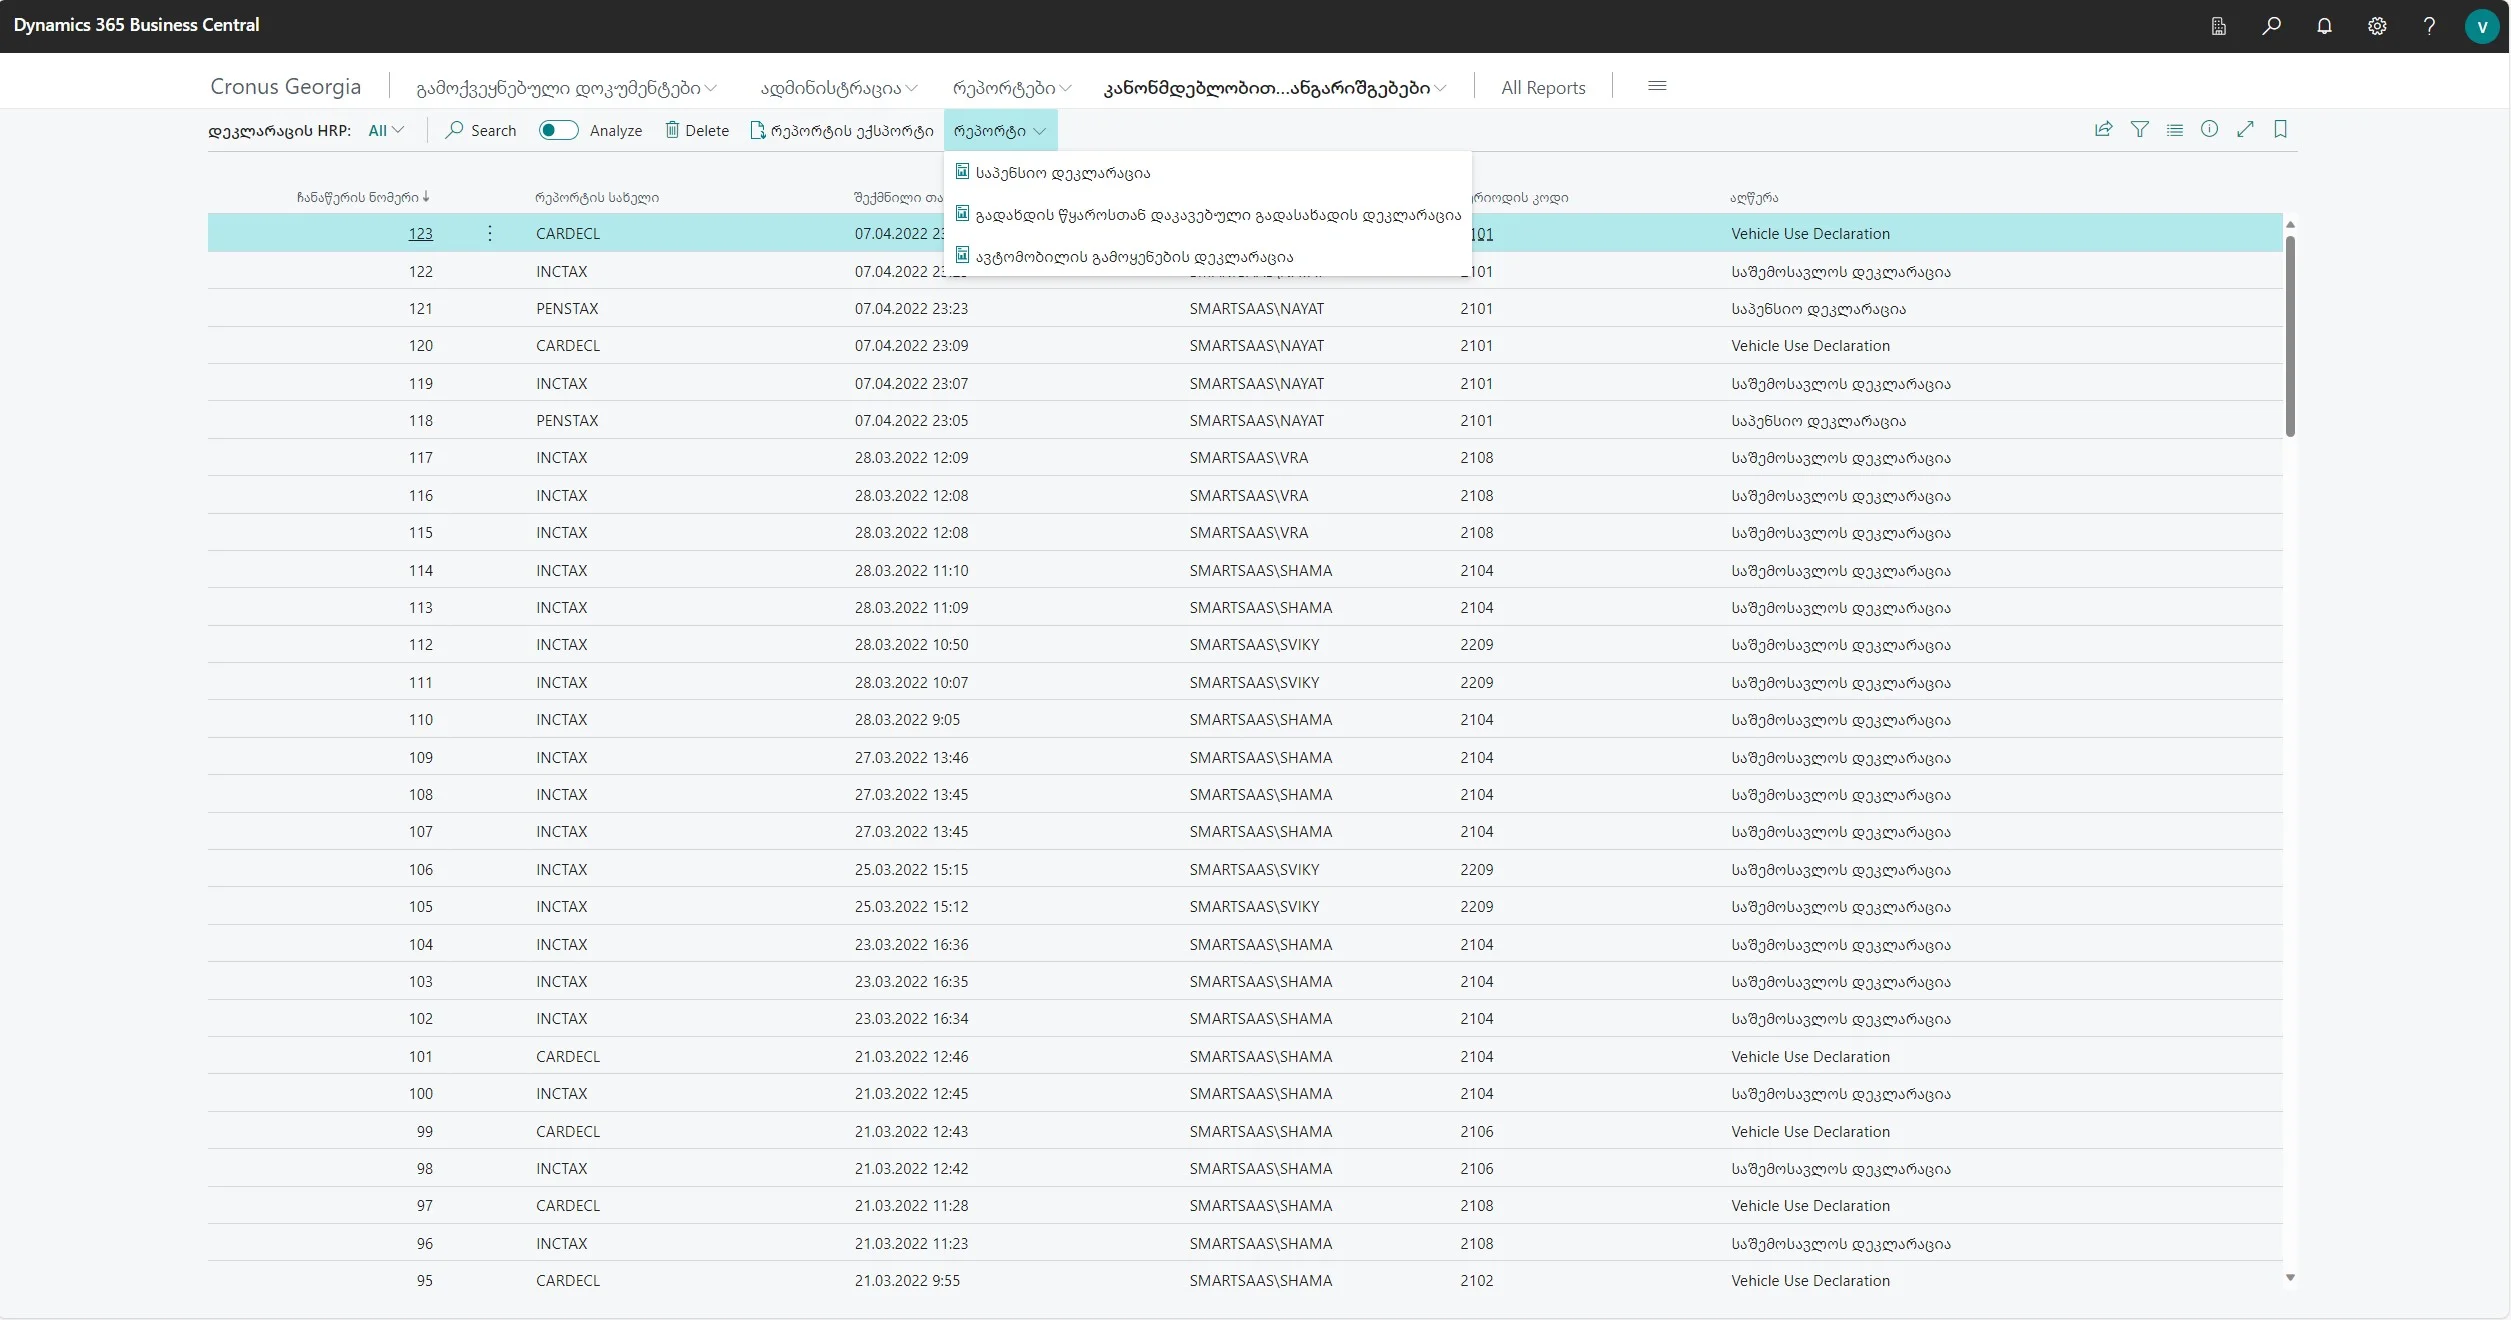Click the list view layout icon
The width and height of the screenshot is (2511, 1320).
(2174, 129)
